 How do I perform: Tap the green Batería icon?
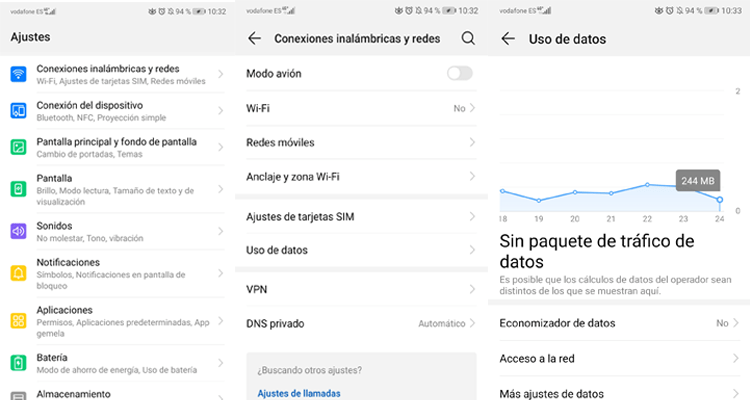pos(18,363)
